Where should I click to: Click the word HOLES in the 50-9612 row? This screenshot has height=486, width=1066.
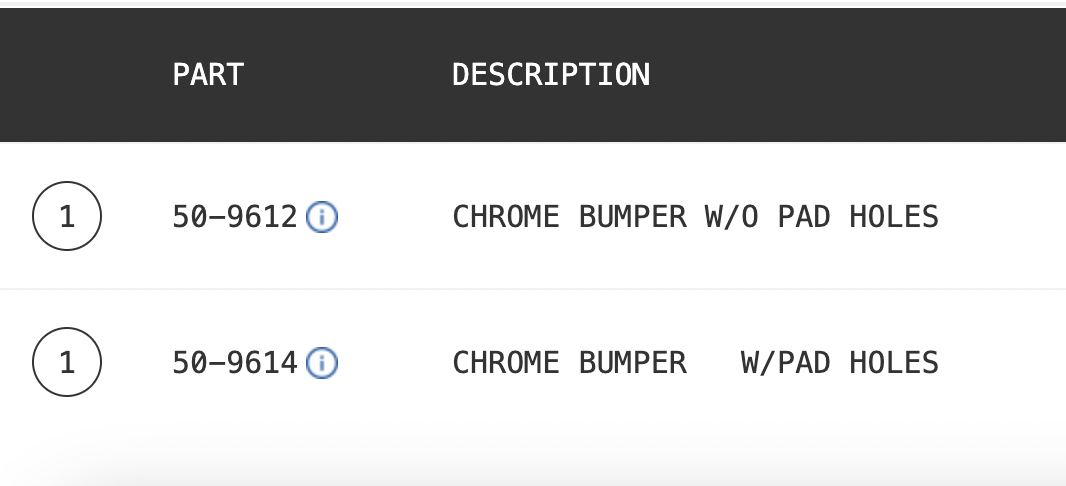tap(894, 218)
